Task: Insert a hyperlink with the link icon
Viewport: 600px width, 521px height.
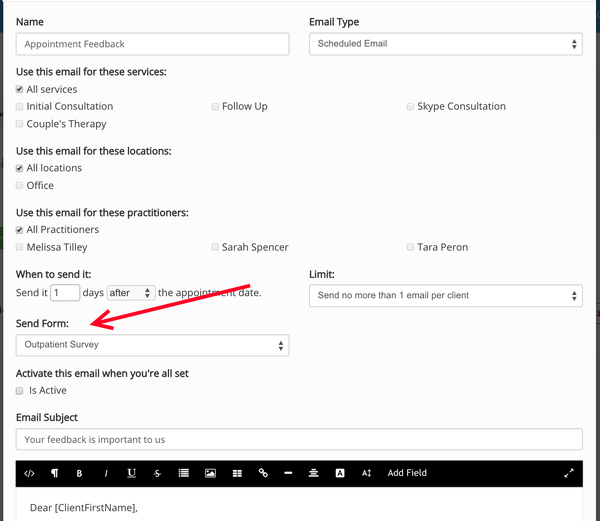Action: pos(263,473)
